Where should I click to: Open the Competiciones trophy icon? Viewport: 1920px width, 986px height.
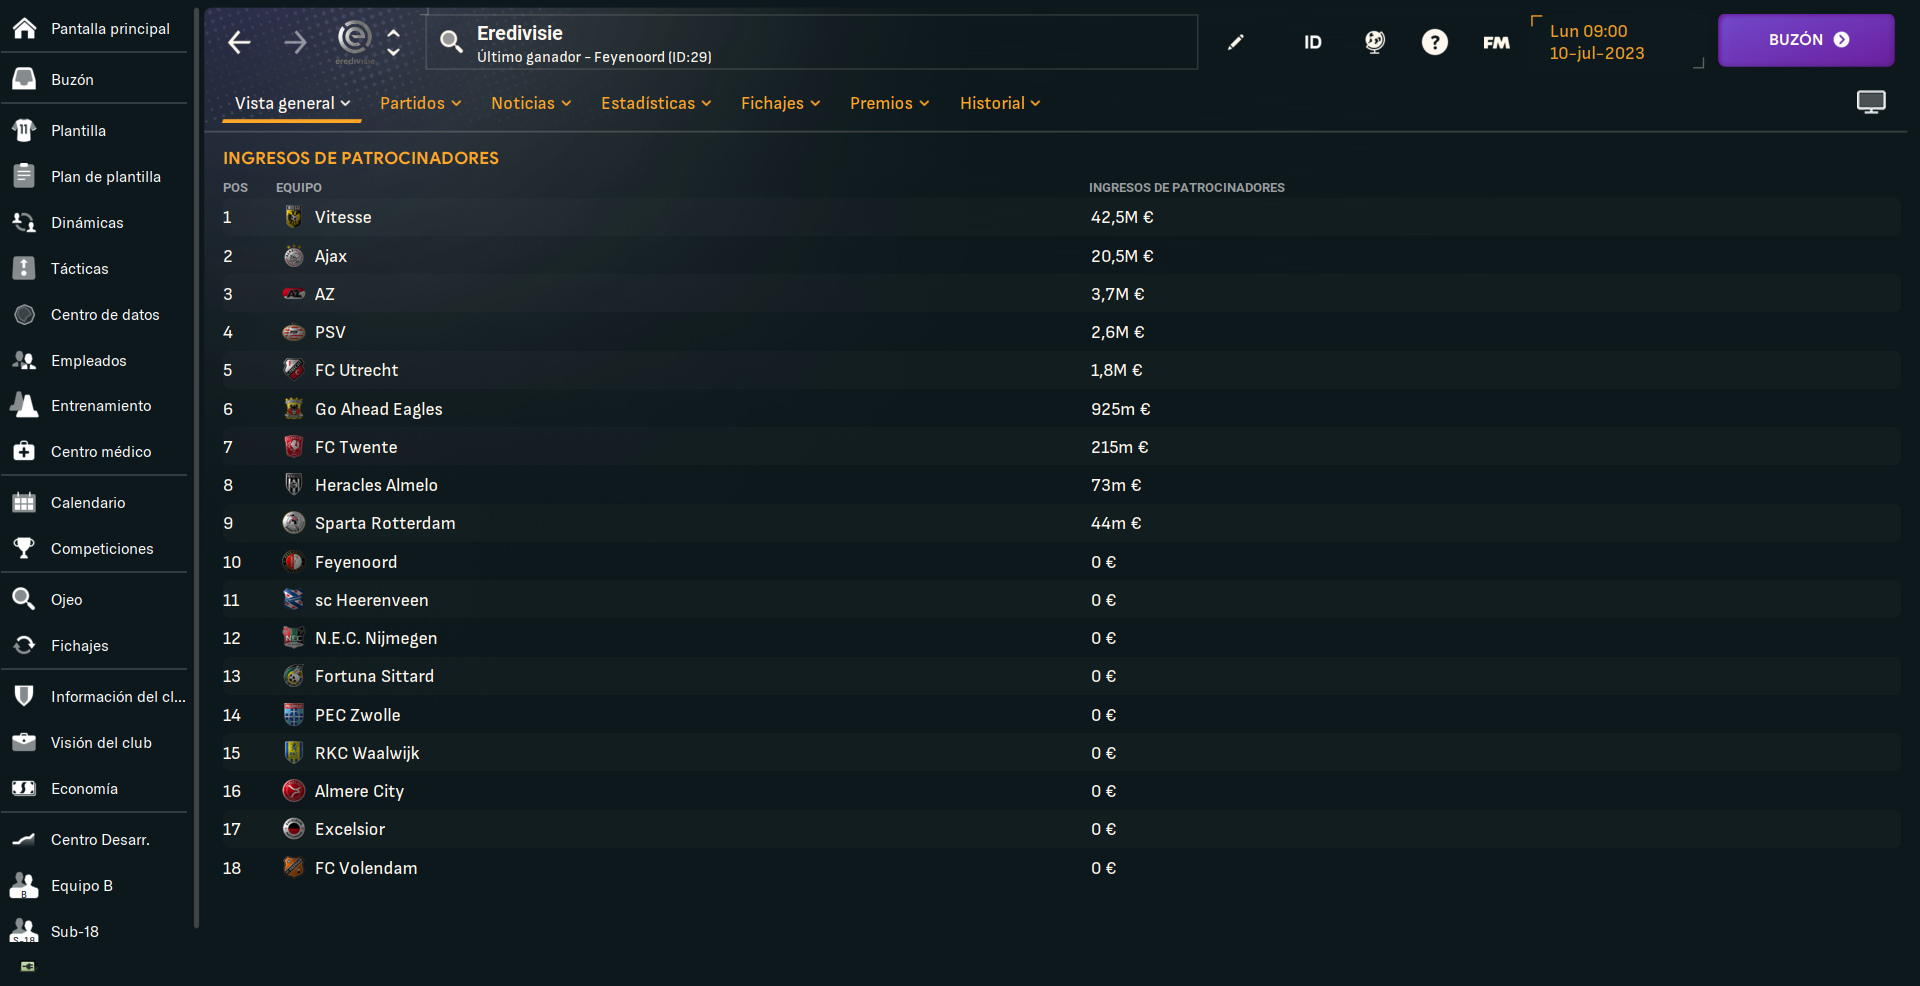[x=24, y=548]
